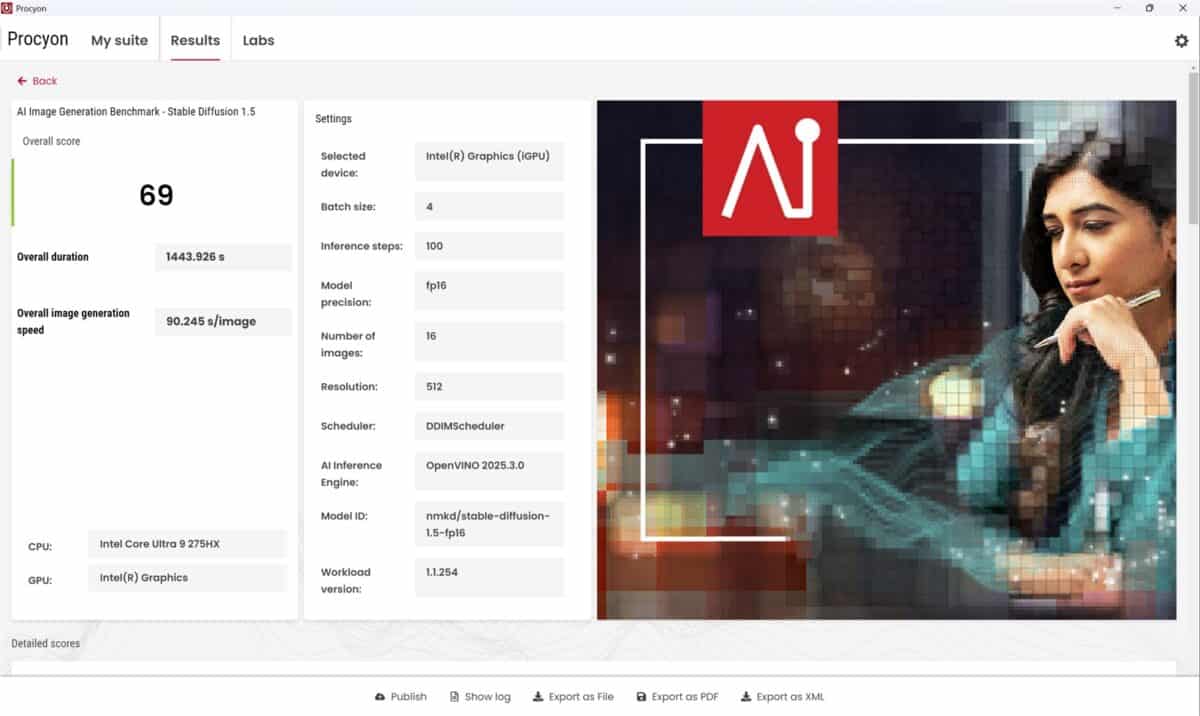Image resolution: width=1200 pixels, height=716 pixels.
Task: Click the Scheduler DDIMScheduler field
Action: 489,426
